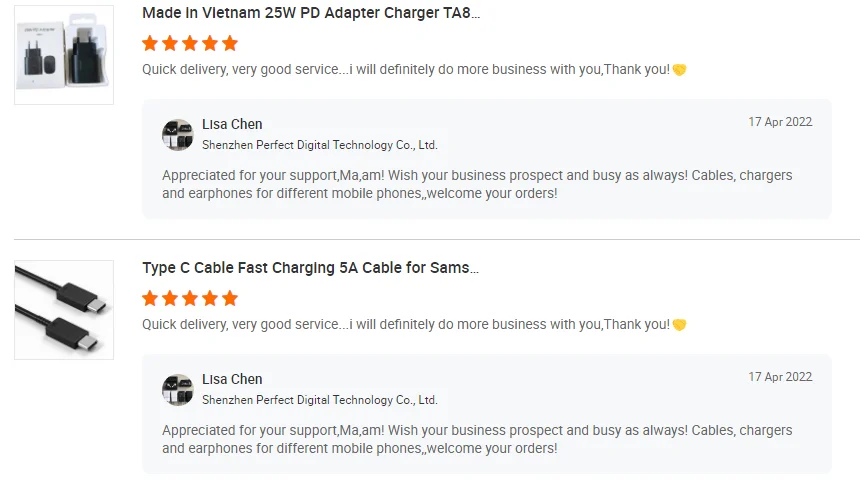Select the Lisa Chen name in the charger reply
The image size is (860, 483).
(232, 124)
